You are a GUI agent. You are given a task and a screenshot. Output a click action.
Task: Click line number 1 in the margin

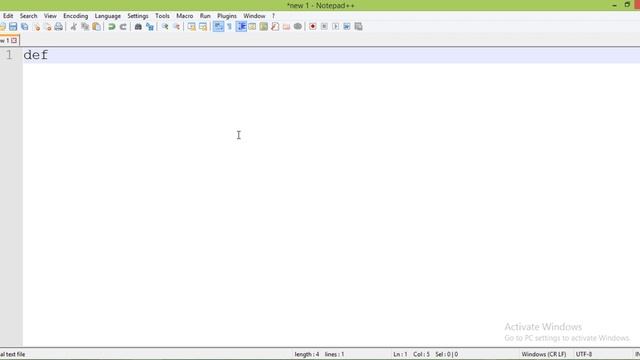coord(9,55)
